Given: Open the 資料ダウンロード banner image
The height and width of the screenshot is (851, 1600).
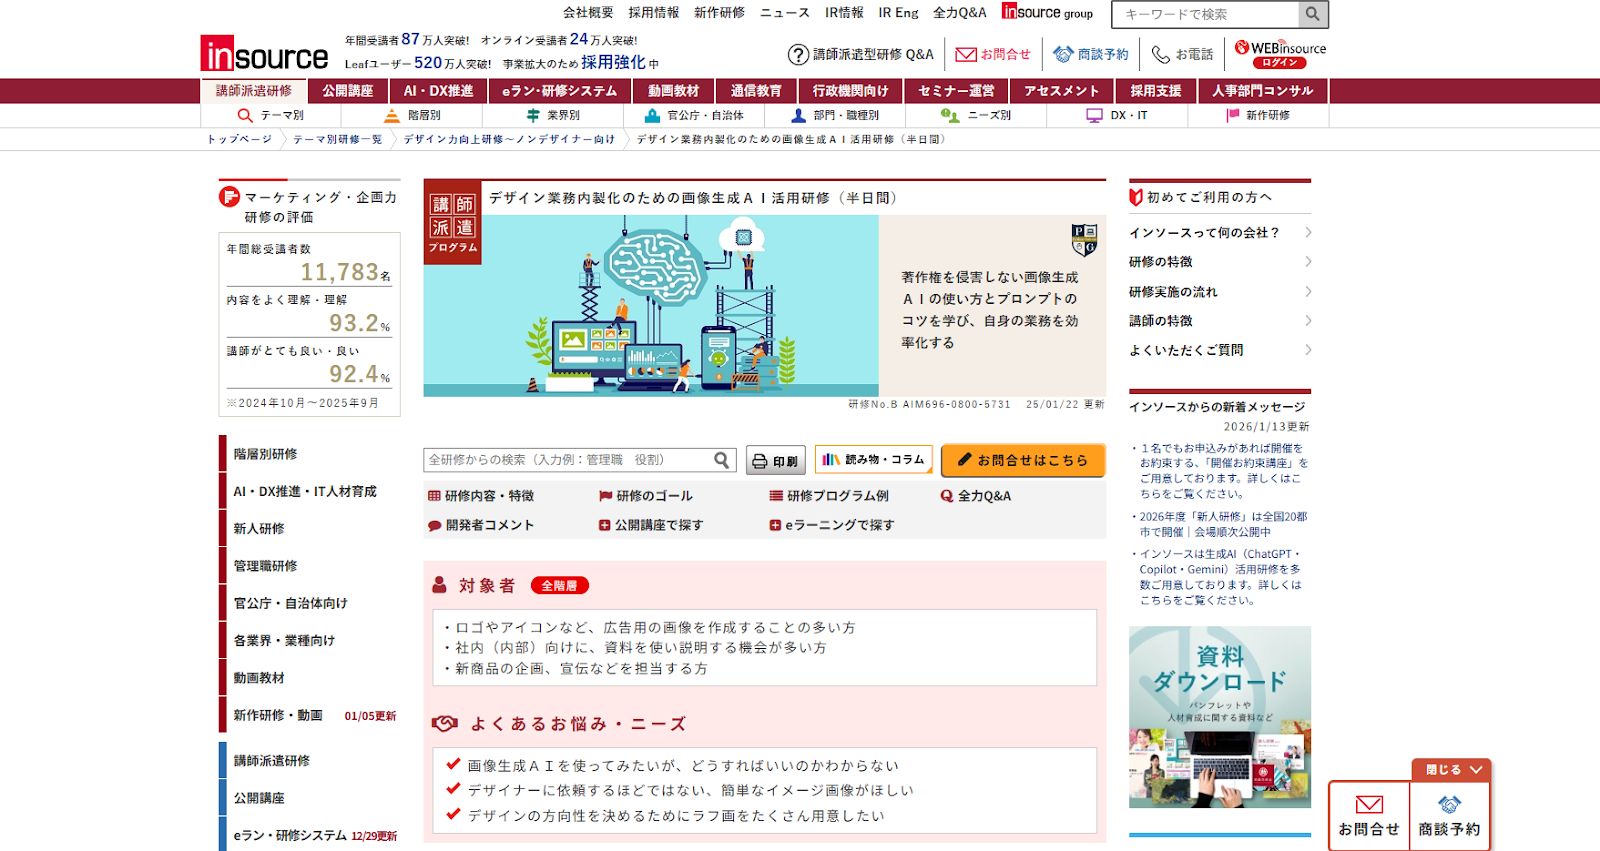Looking at the screenshot, I should tap(1220, 717).
